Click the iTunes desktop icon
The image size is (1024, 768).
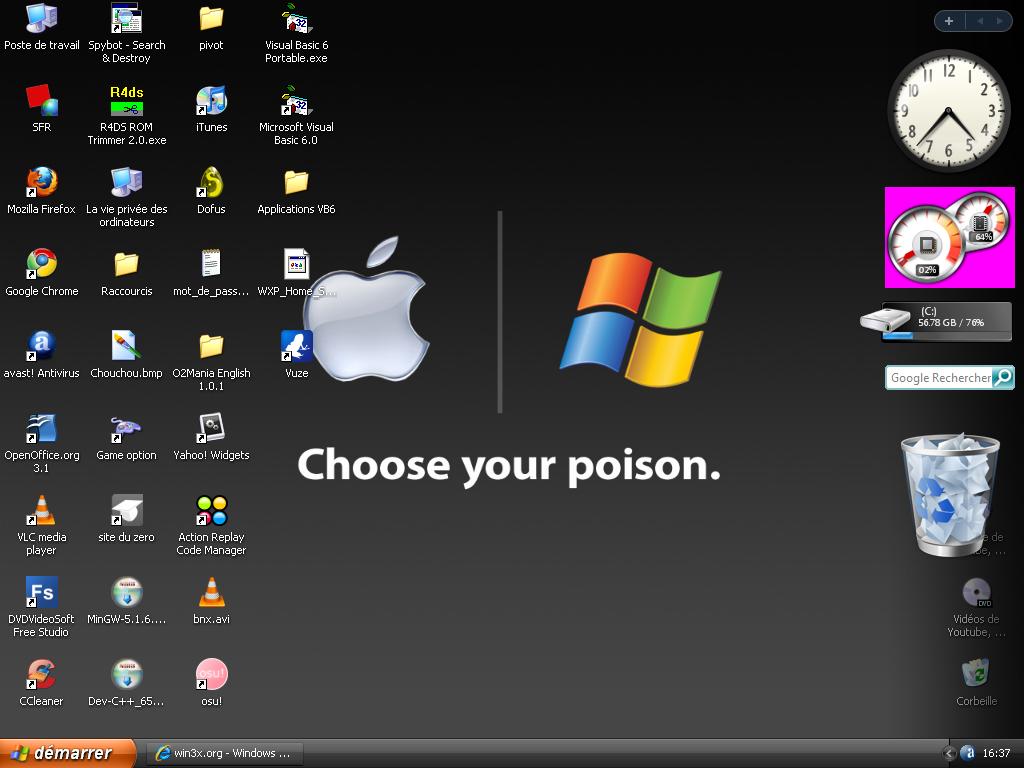[x=211, y=101]
